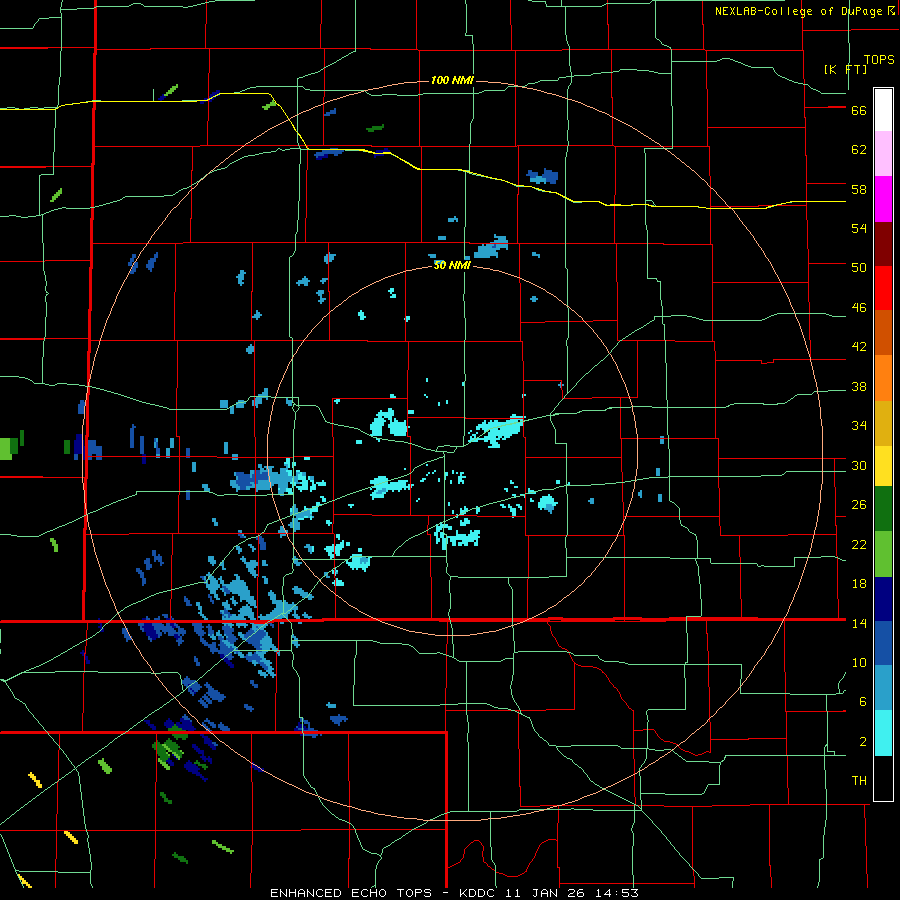Click the magenta legend swatch near 58
900x900 pixels.
coord(883,199)
